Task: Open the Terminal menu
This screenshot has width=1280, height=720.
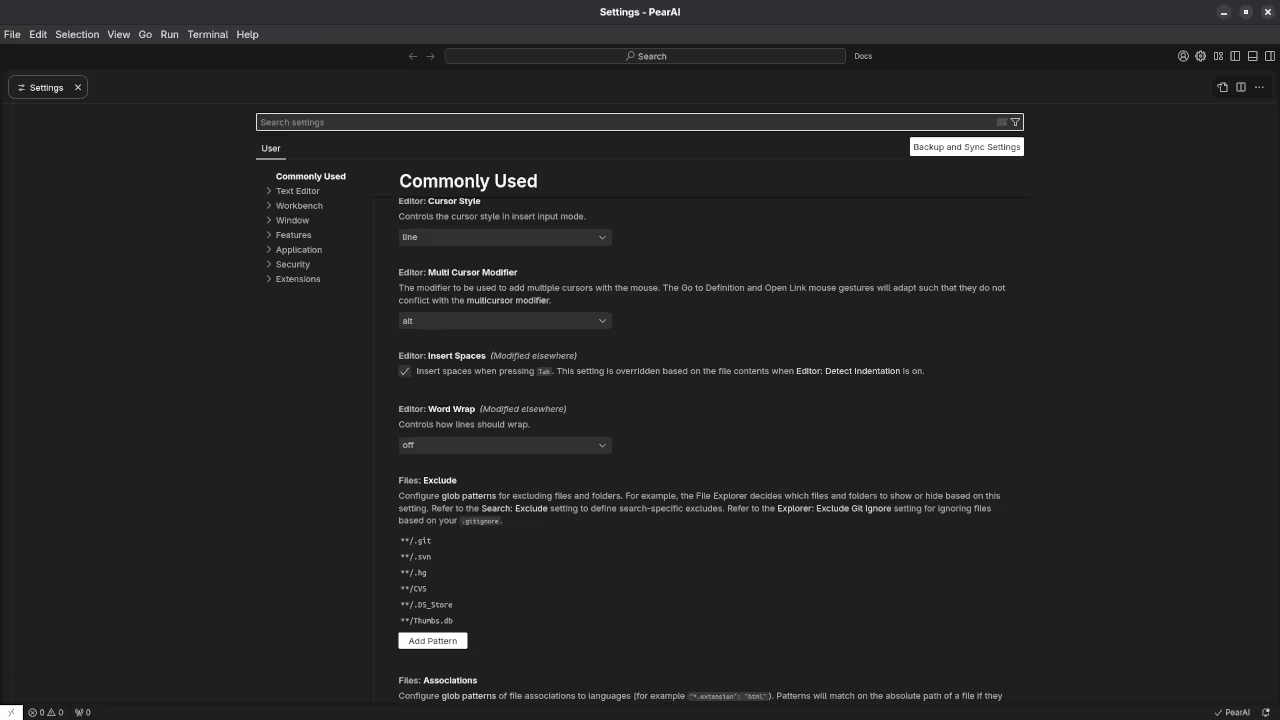Action: point(207,34)
